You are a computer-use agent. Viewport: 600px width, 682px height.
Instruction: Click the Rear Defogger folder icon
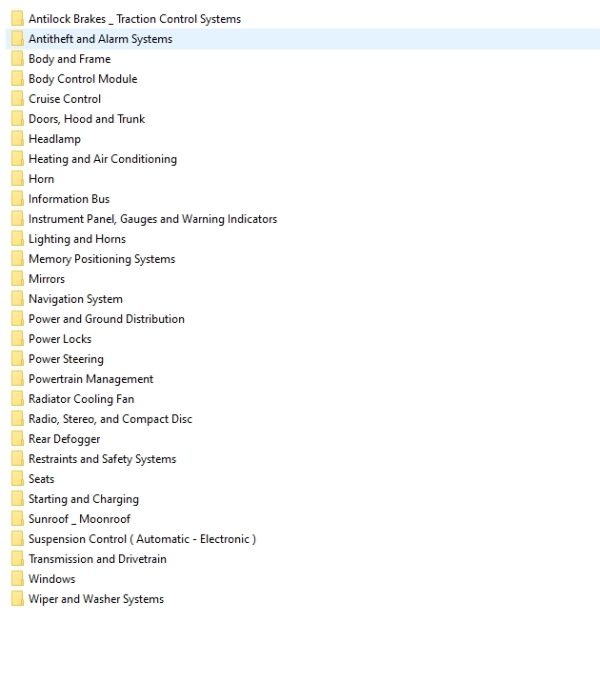coord(17,439)
